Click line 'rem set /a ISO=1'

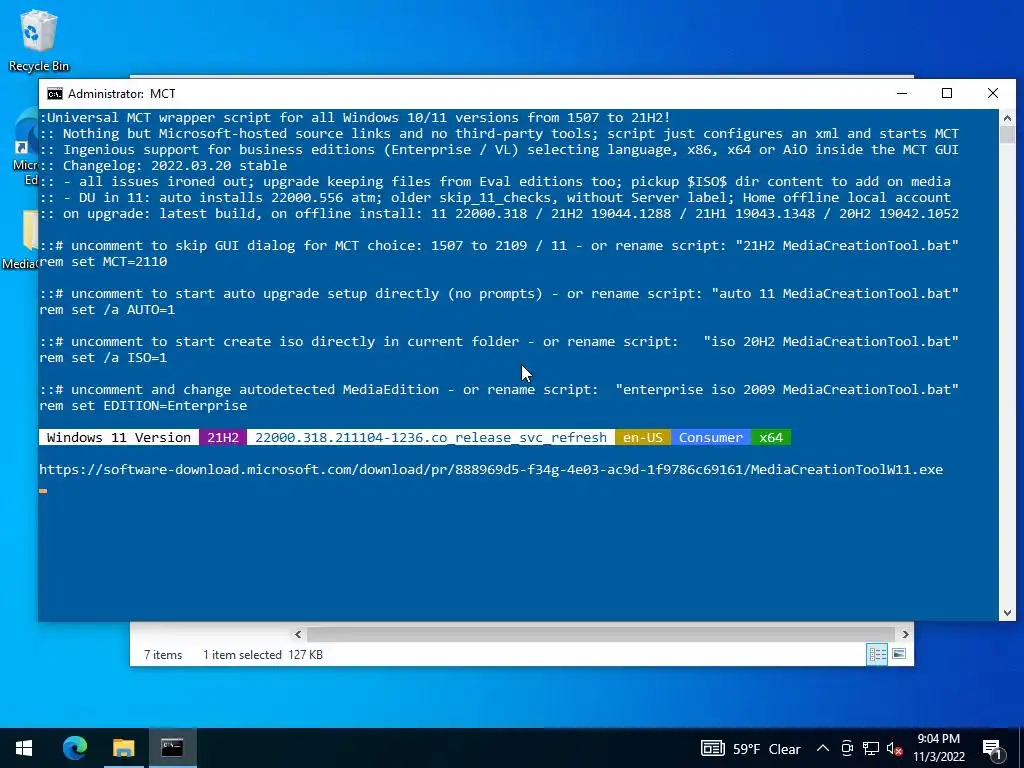coord(103,358)
